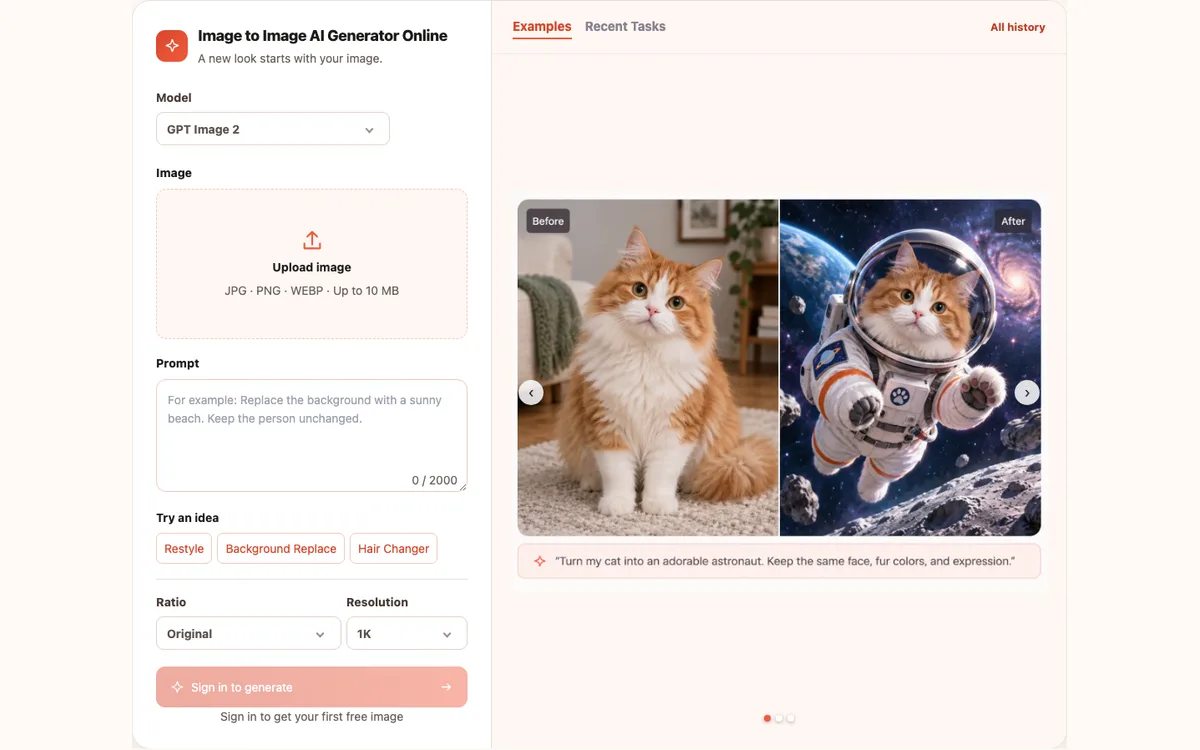Image resolution: width=1200 pixels, height=750 pixels.
Task: Select the third carousel dot indicator
Action: point(791,718)
